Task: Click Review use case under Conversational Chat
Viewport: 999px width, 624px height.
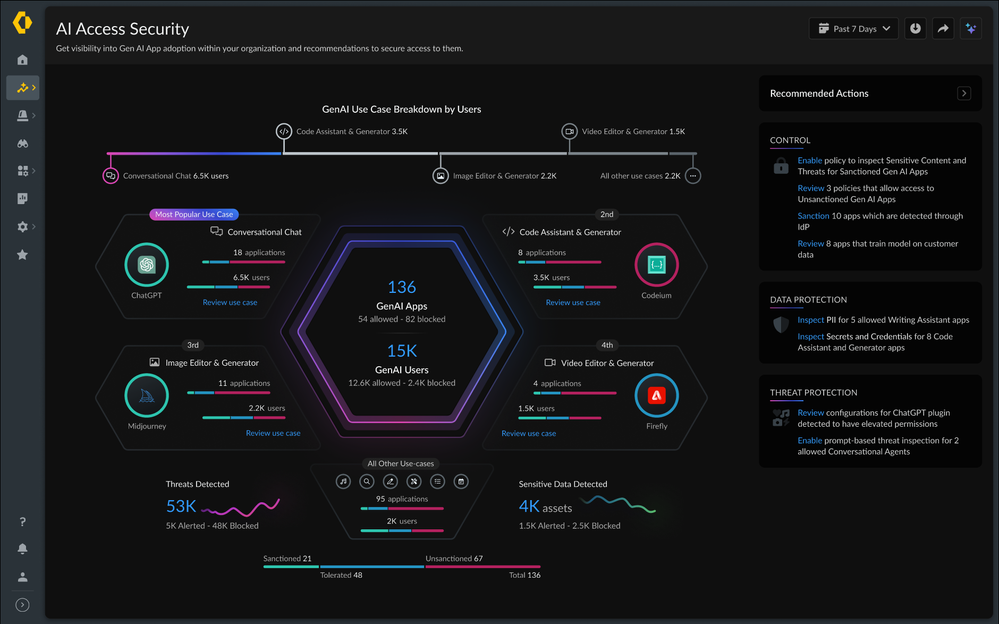Action: [x=230, y=302]
